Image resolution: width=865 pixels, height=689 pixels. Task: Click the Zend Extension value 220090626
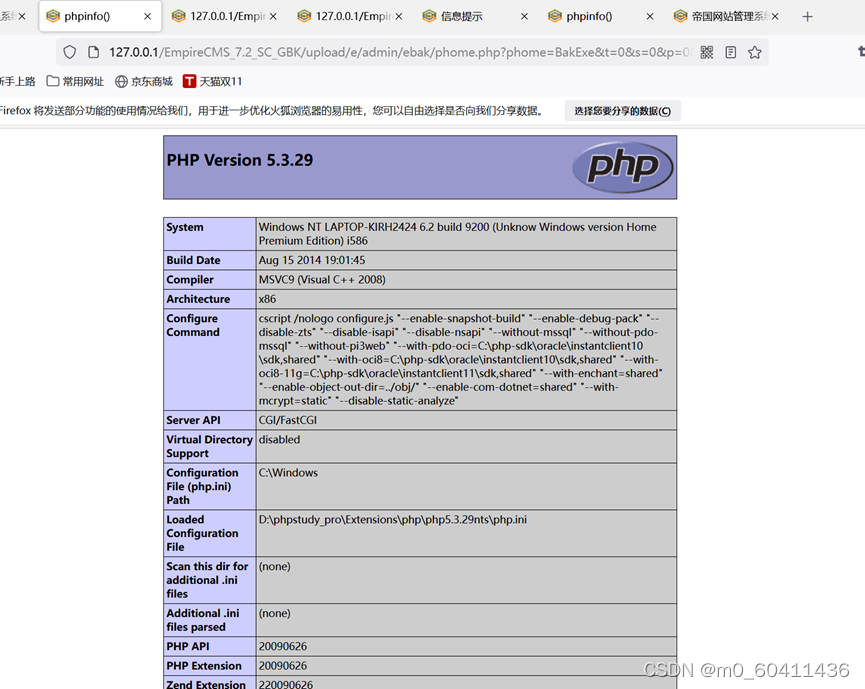click(x=286, y=685)
